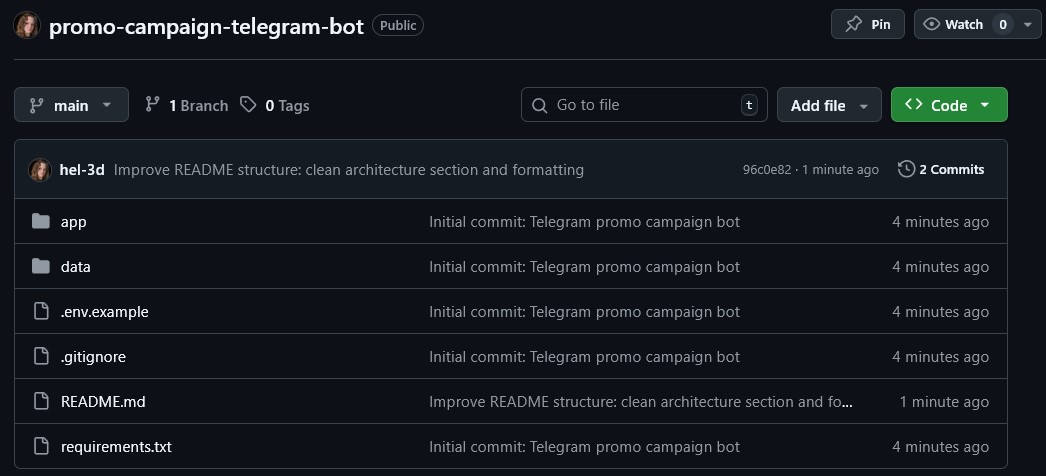The width and height of the screenshot is (1046, 476).
Task: Open the .gitignore file
Action: (93, 357)
